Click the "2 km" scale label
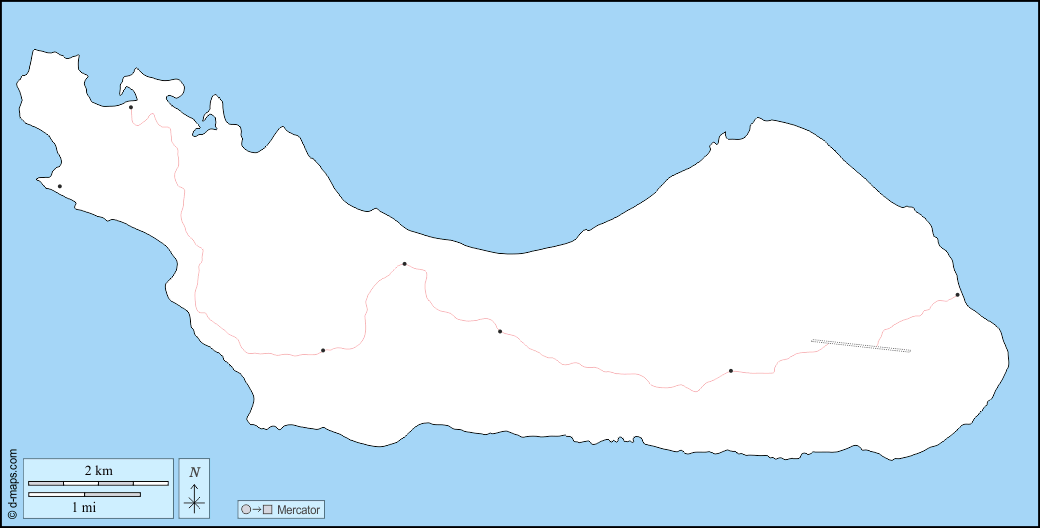 point(98,471)
